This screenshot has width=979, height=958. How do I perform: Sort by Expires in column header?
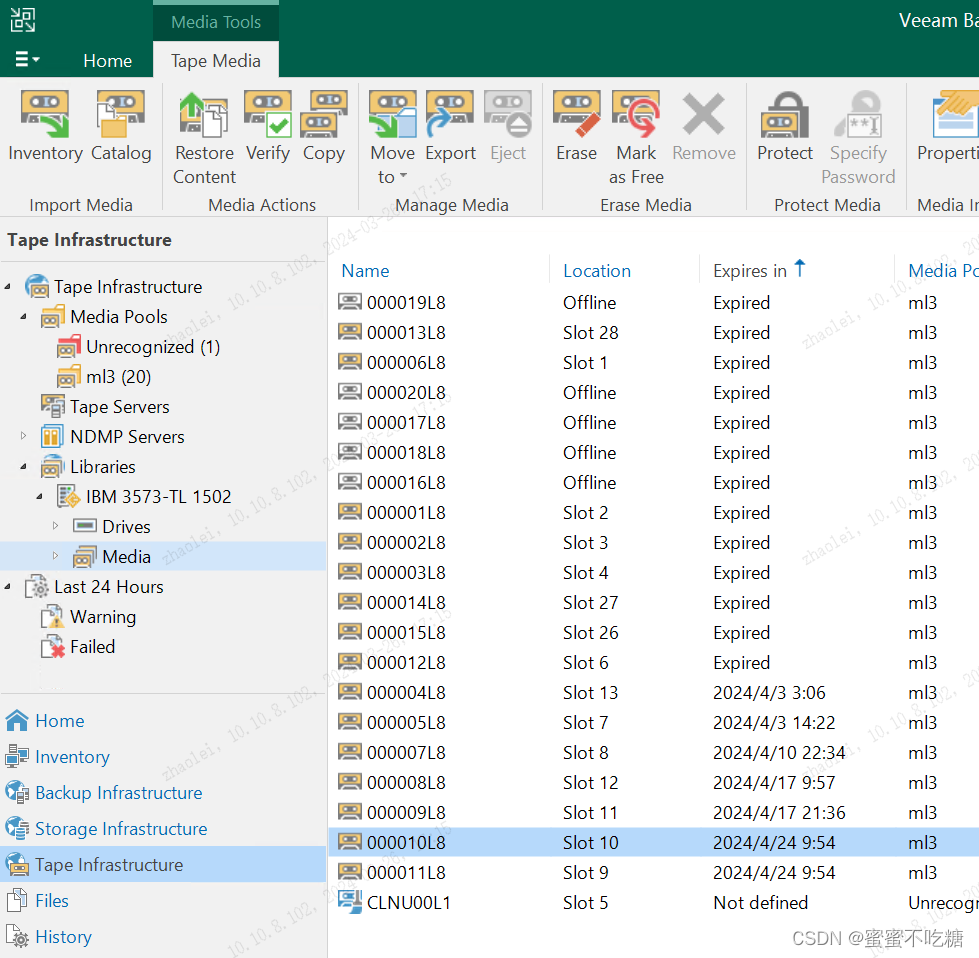[x=749, y=270]
